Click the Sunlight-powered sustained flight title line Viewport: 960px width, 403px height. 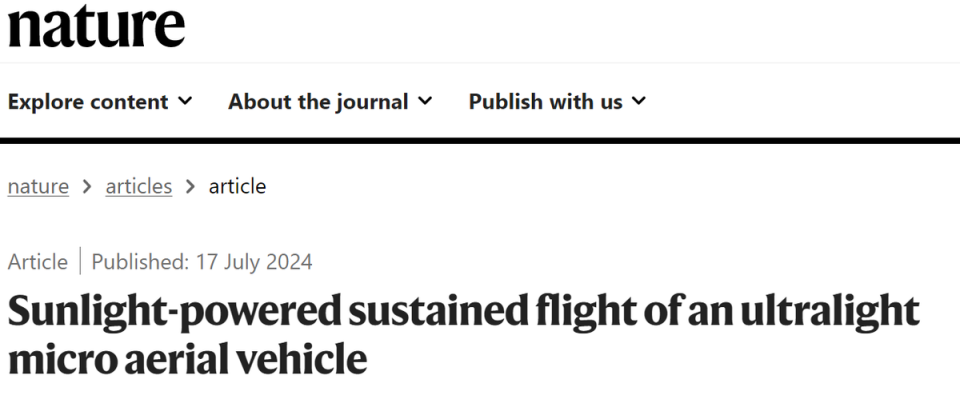tap(463, 313)
